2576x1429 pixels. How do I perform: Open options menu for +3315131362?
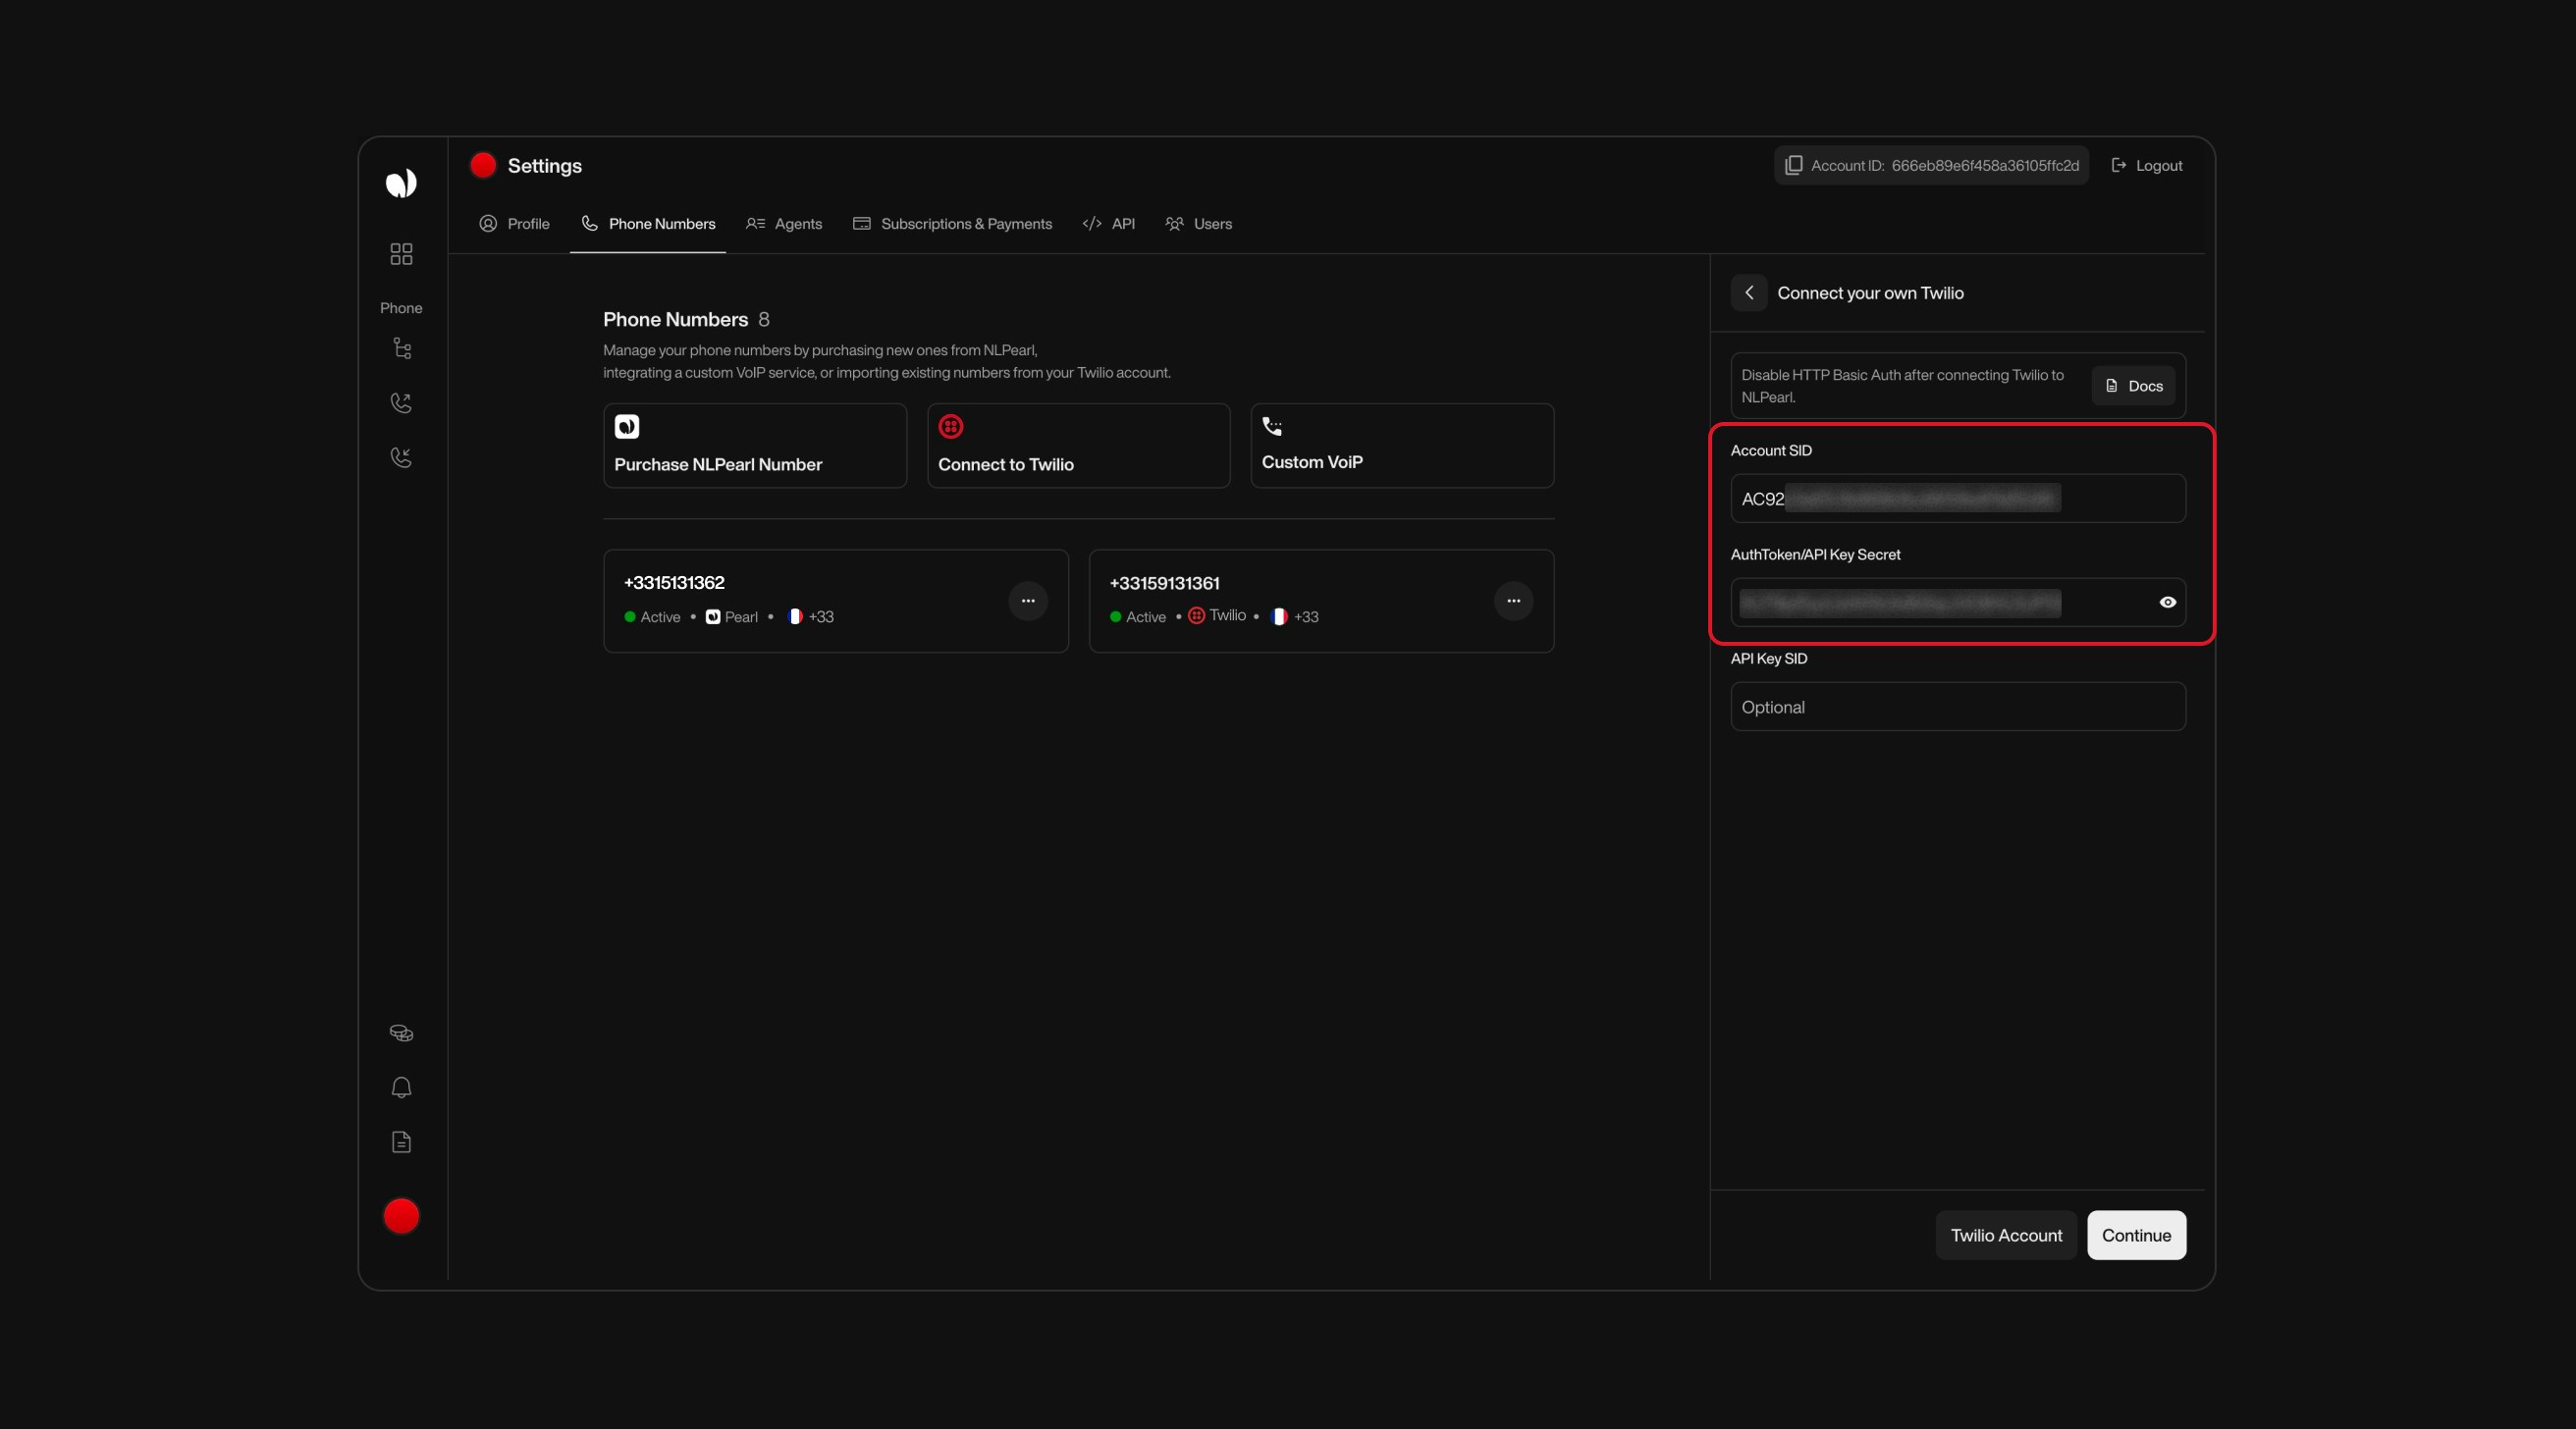pyautogui.click(x=1028, y=600)
